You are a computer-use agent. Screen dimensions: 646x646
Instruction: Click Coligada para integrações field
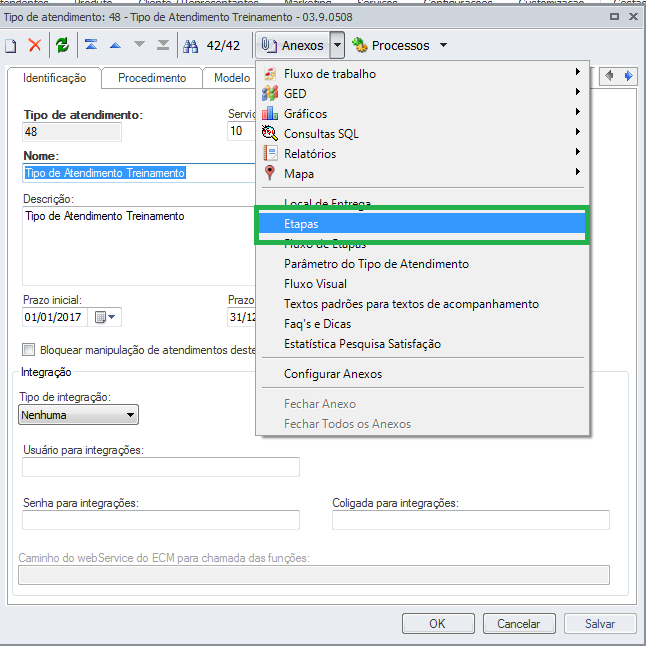pos(470,520)
